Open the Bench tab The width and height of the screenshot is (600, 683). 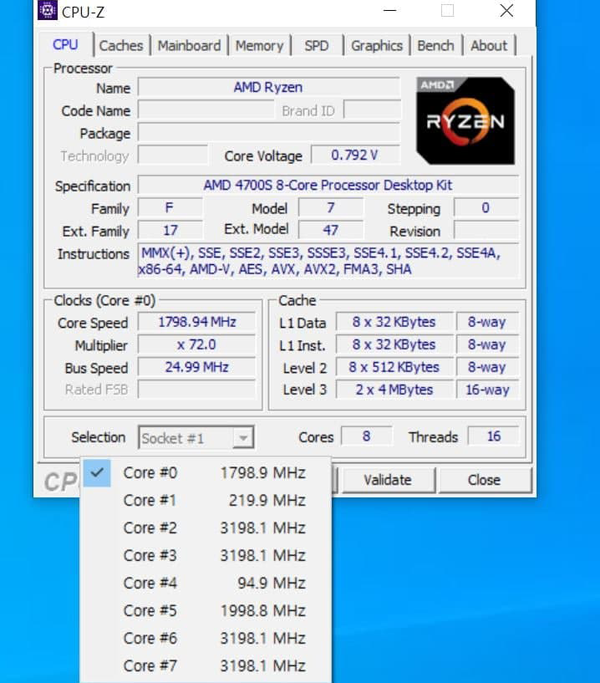coord(435,46)
